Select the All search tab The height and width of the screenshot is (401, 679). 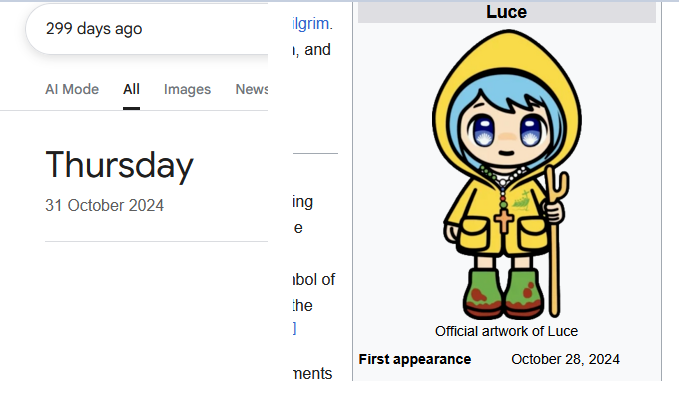click(131, 89)
